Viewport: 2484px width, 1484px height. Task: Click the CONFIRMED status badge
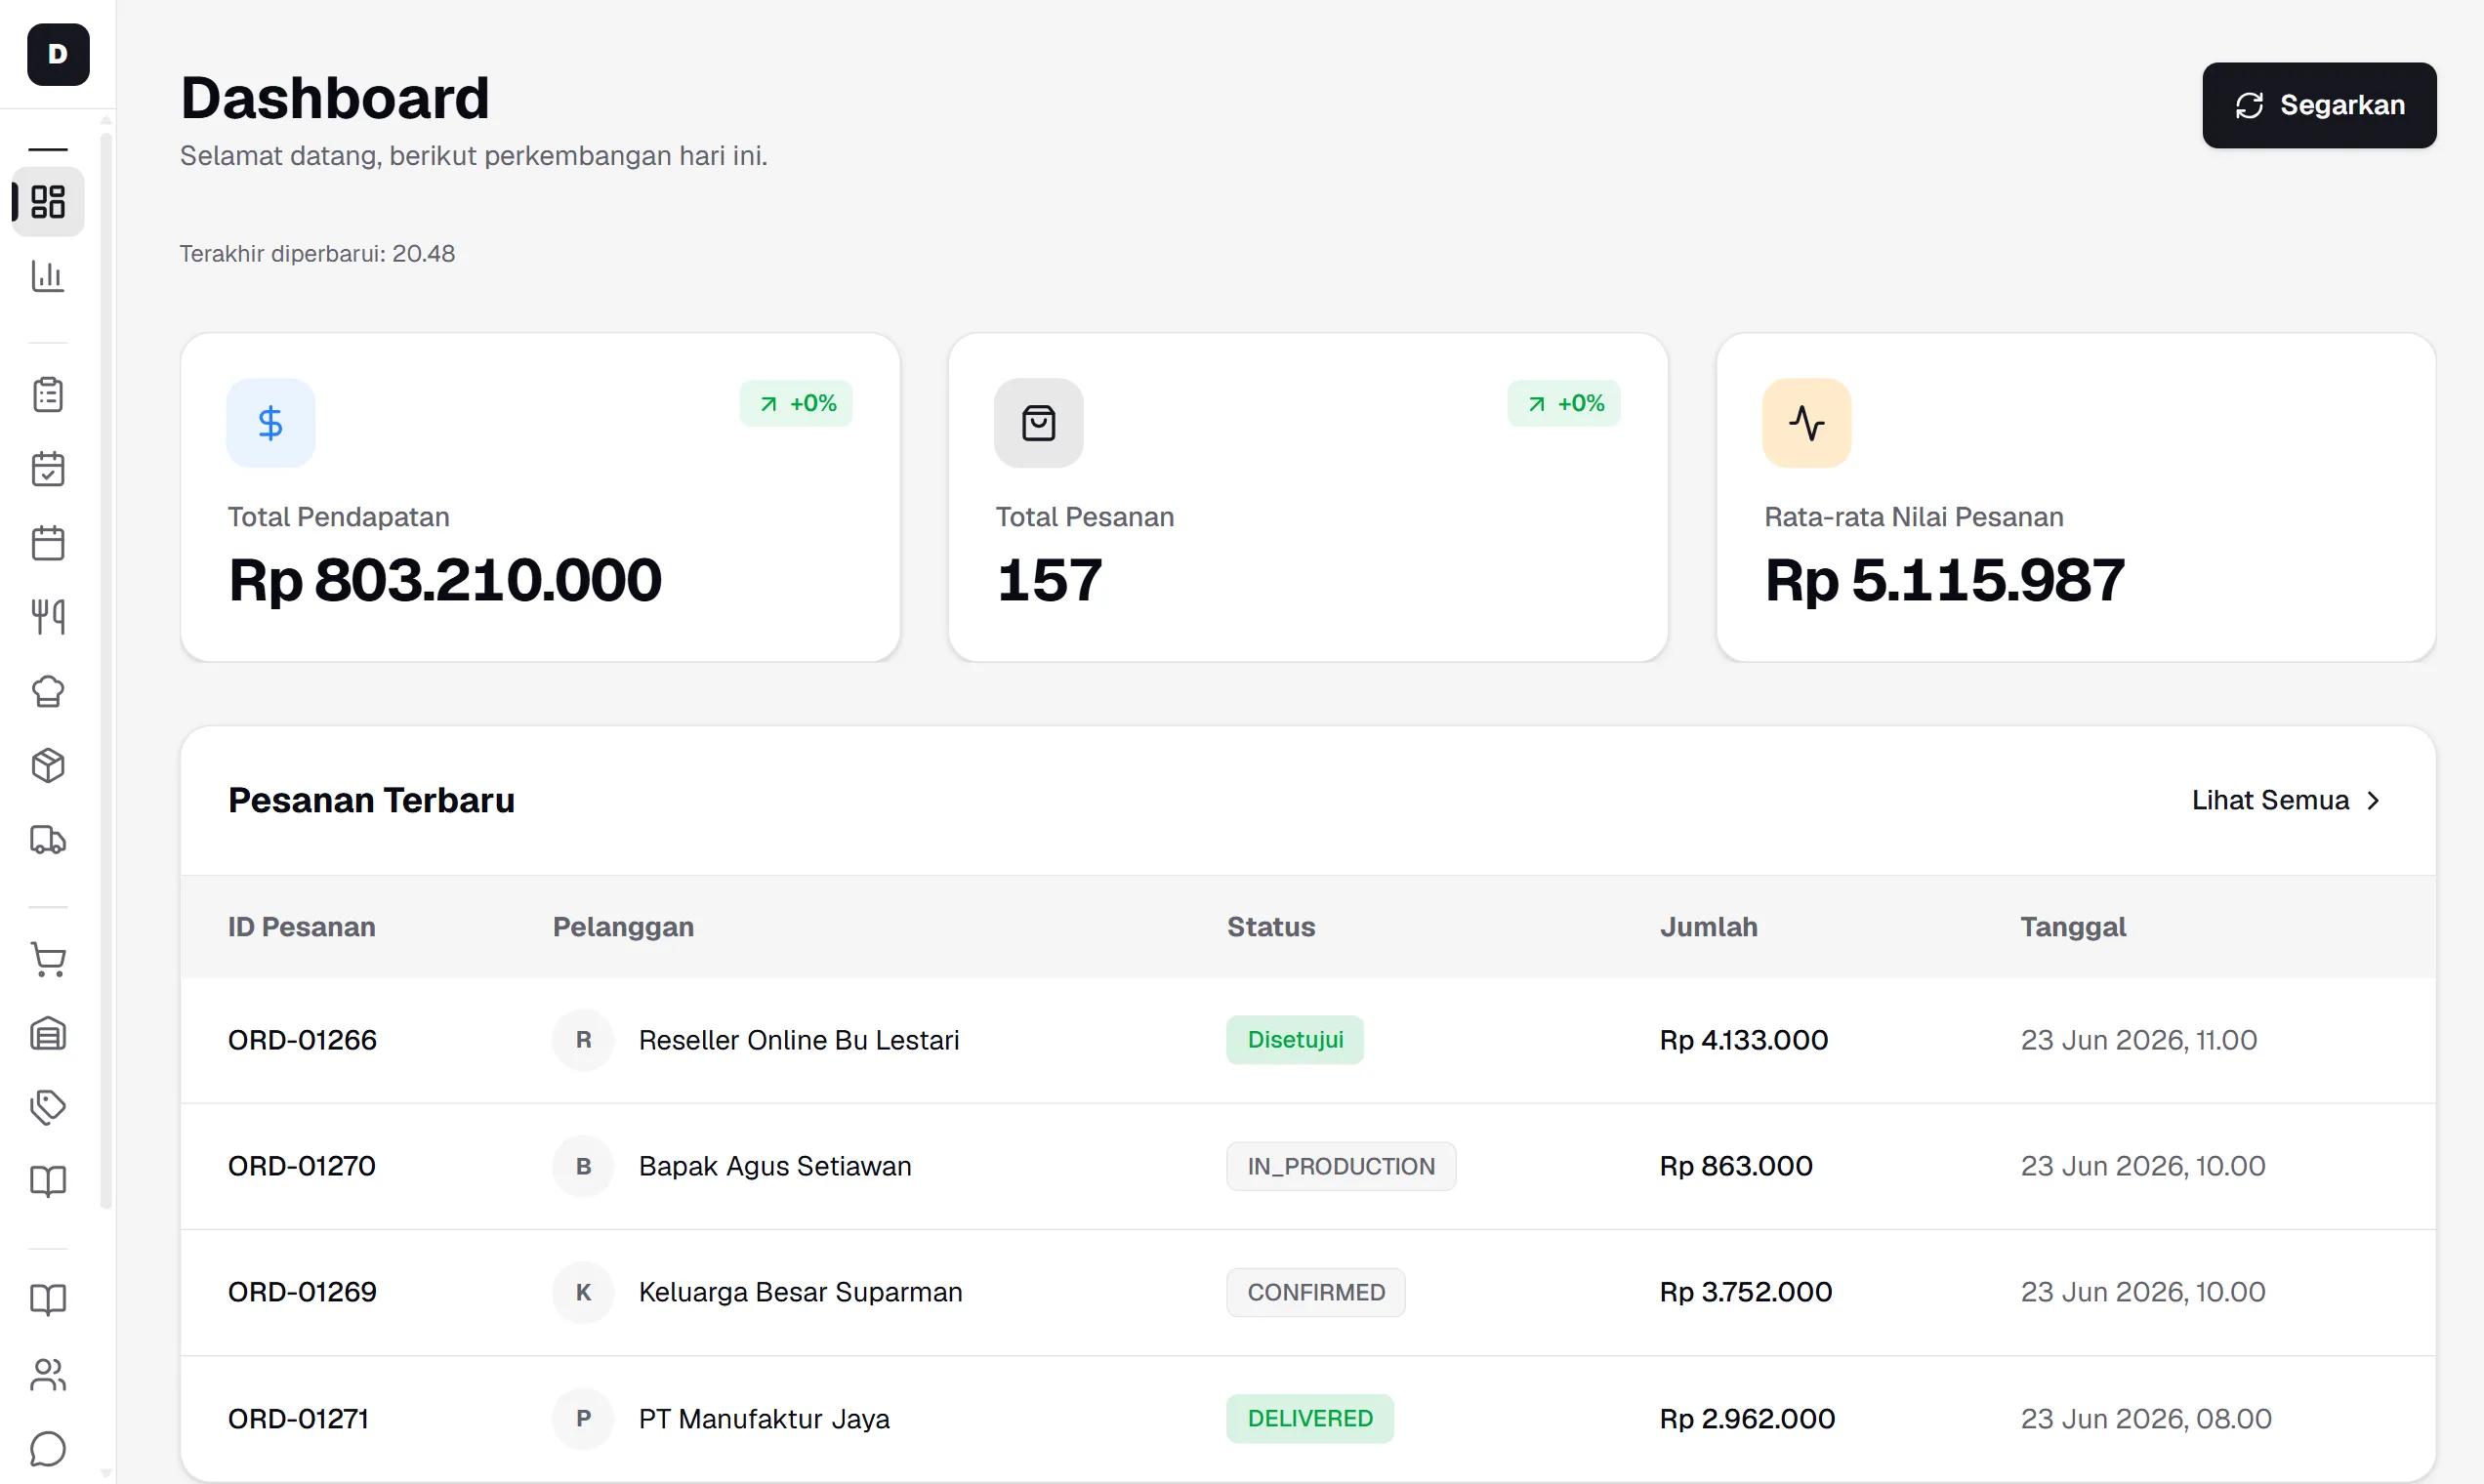click(x=1316, y=1292)
